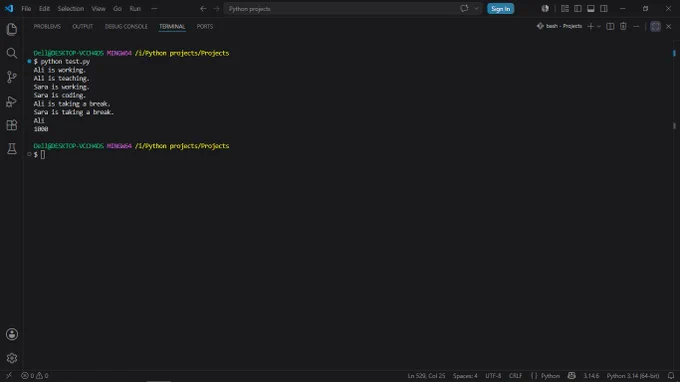Open notifications bell
This screenshot has width=680, height=382.
(x=671, y=375)
